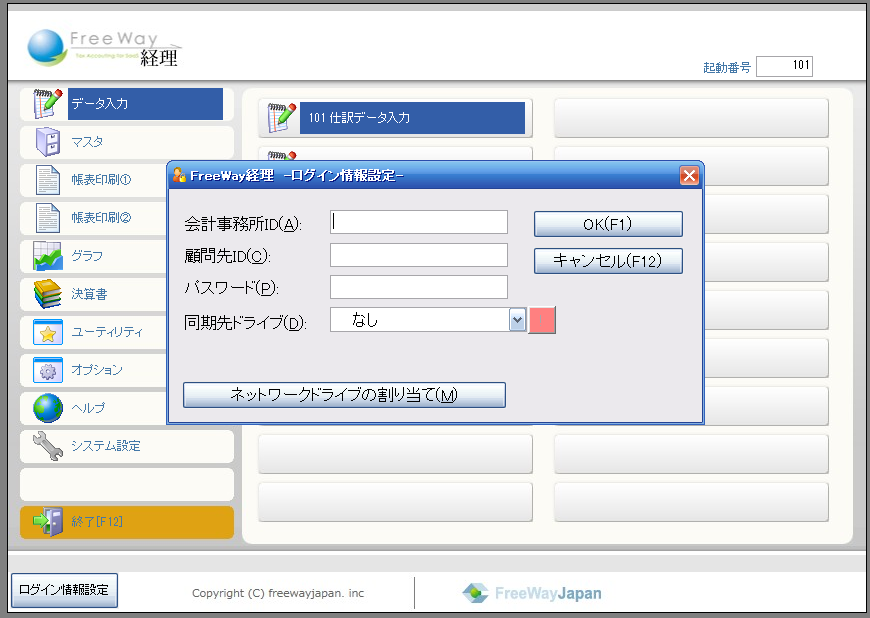Focus the 会計事務所ID input field
This screenshot has width=870, height=618.
[x=419, y=222]
